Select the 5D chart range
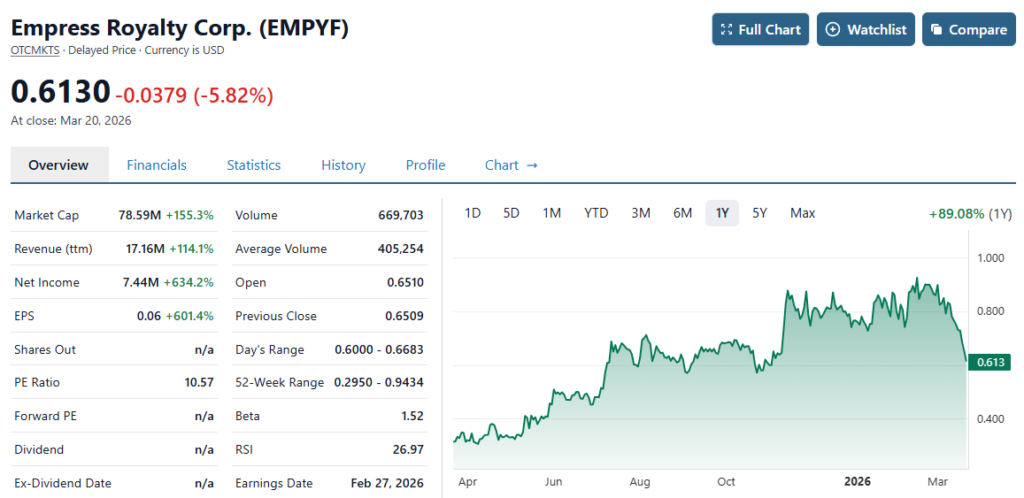 pyautogui.click(x=511, y=213)
